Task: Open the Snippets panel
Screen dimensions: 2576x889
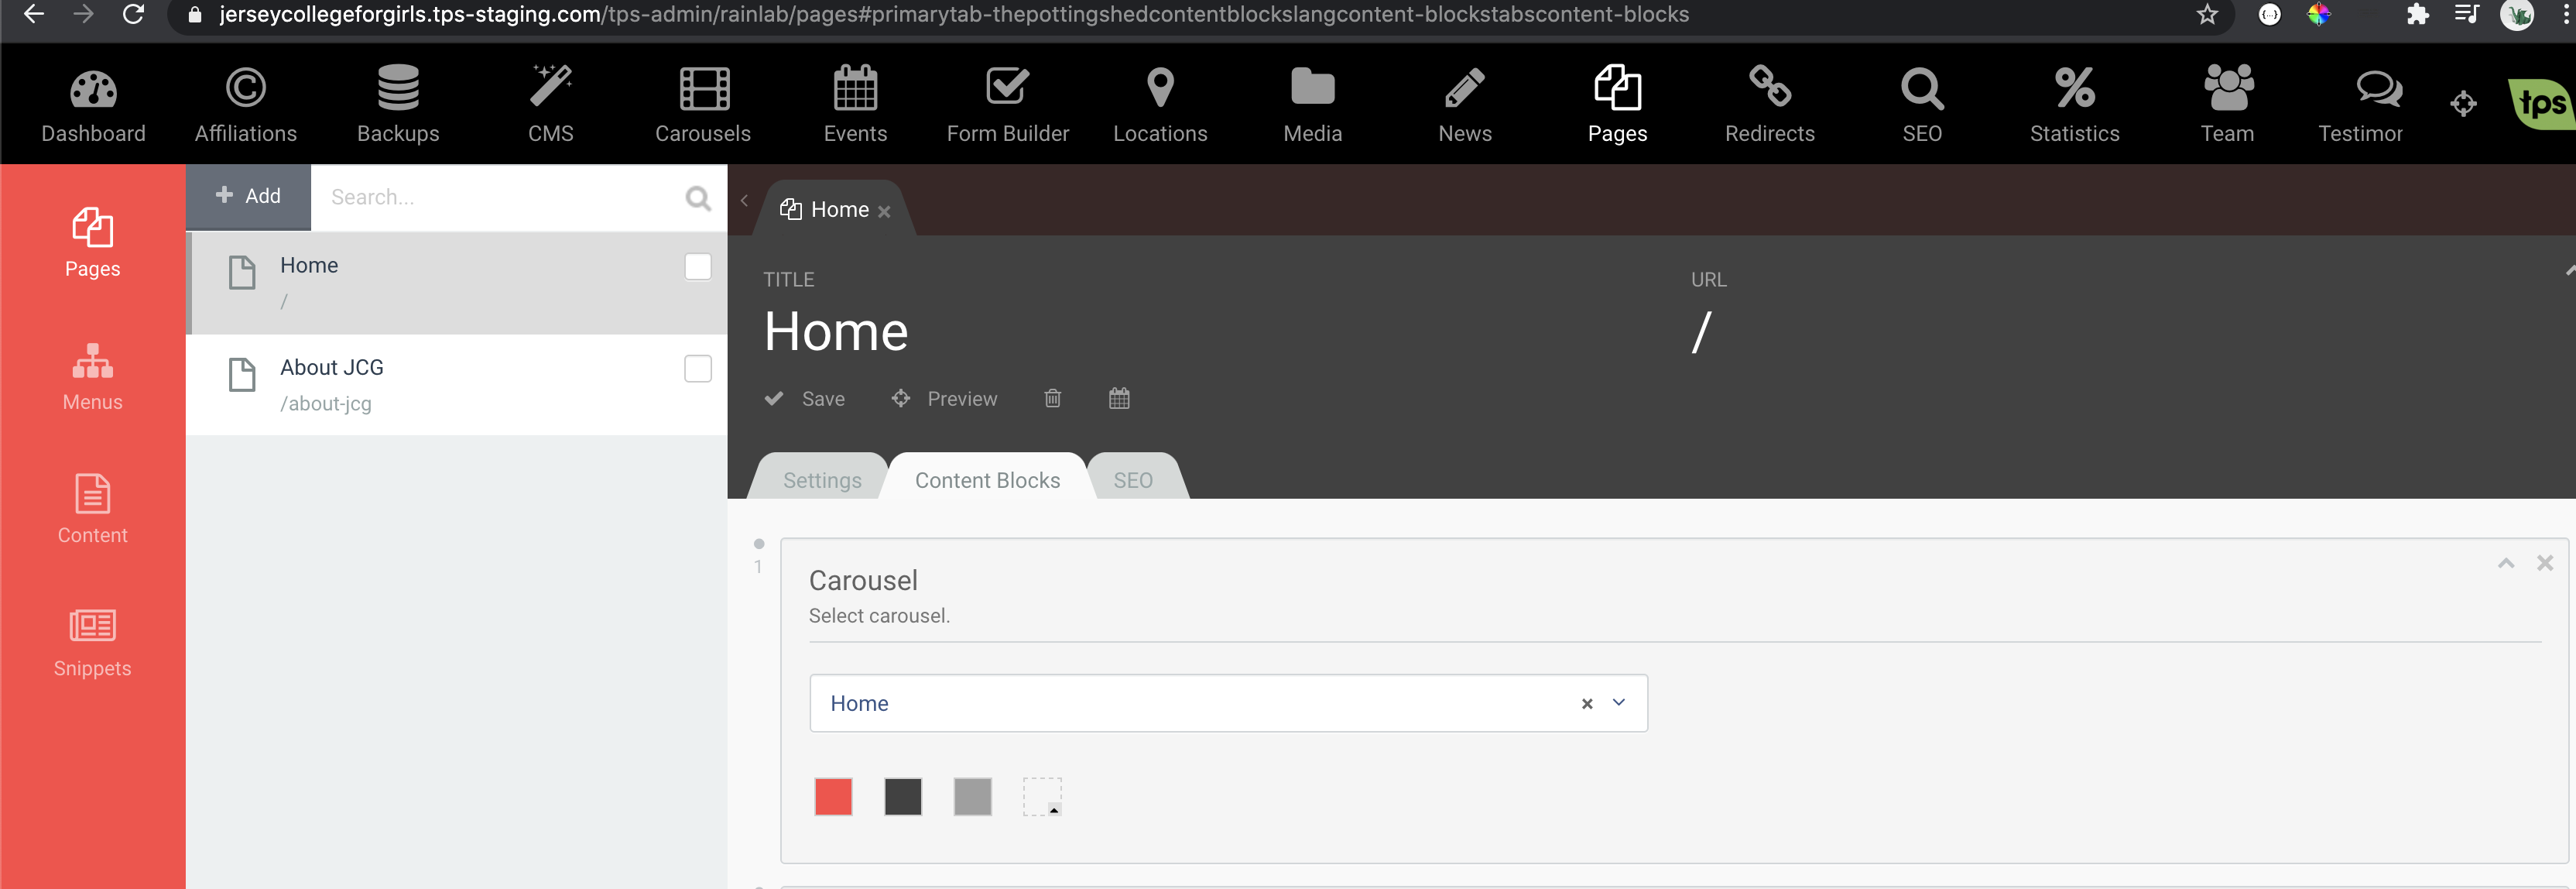Action: coord(92,641)
